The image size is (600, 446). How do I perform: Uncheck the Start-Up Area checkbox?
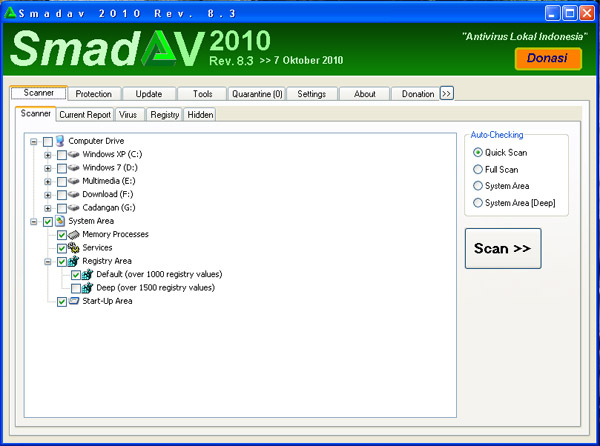[x=62, y=302]
